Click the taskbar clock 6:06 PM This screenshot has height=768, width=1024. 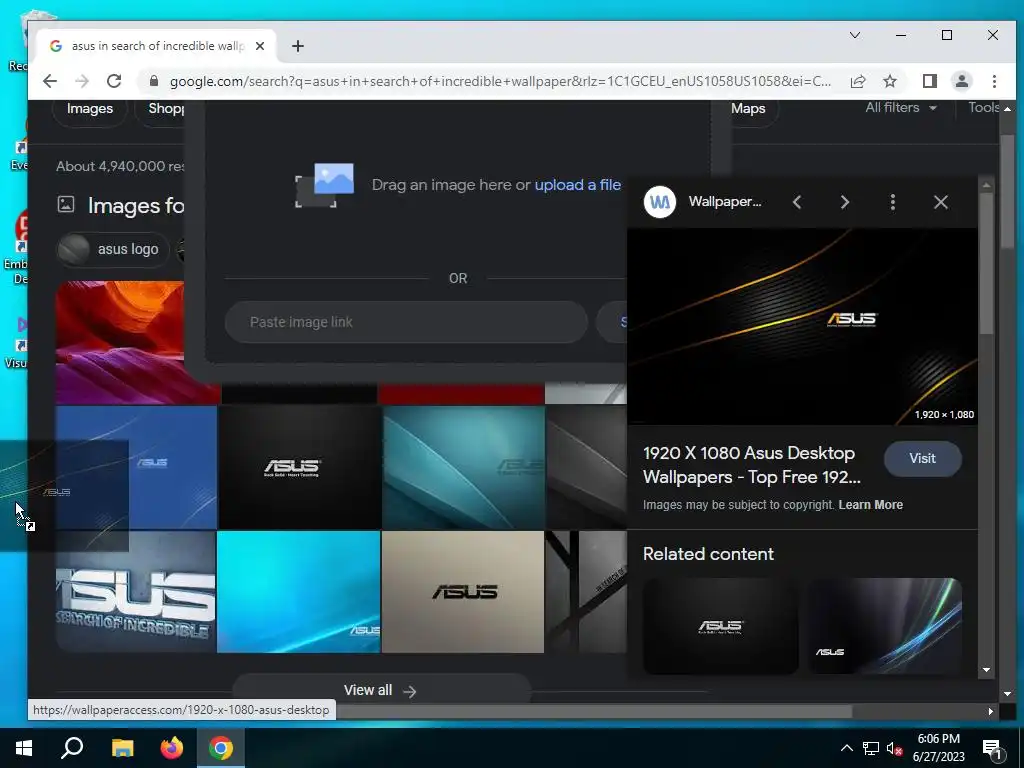click(x=938, y=739)
